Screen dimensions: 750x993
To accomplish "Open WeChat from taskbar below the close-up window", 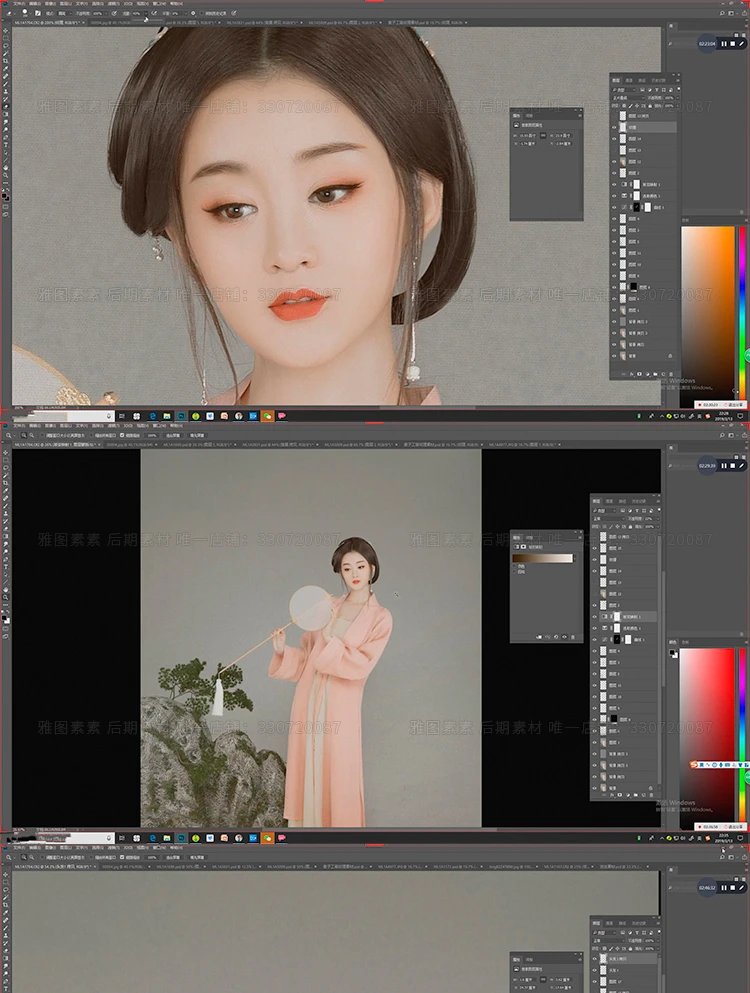I will click(267, 415).
